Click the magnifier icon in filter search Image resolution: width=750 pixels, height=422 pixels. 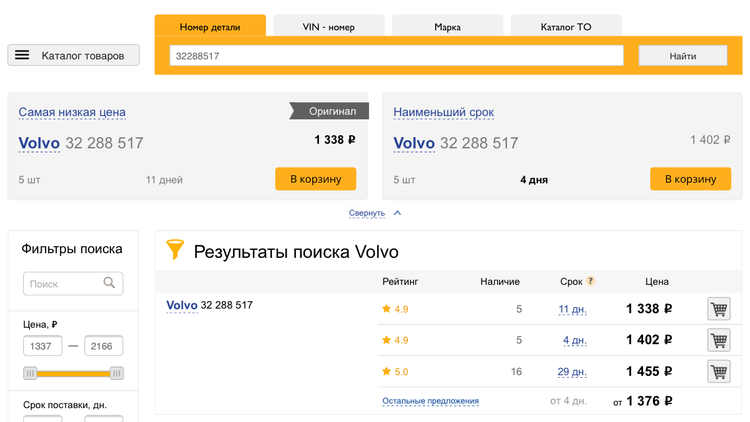(110, 283)
